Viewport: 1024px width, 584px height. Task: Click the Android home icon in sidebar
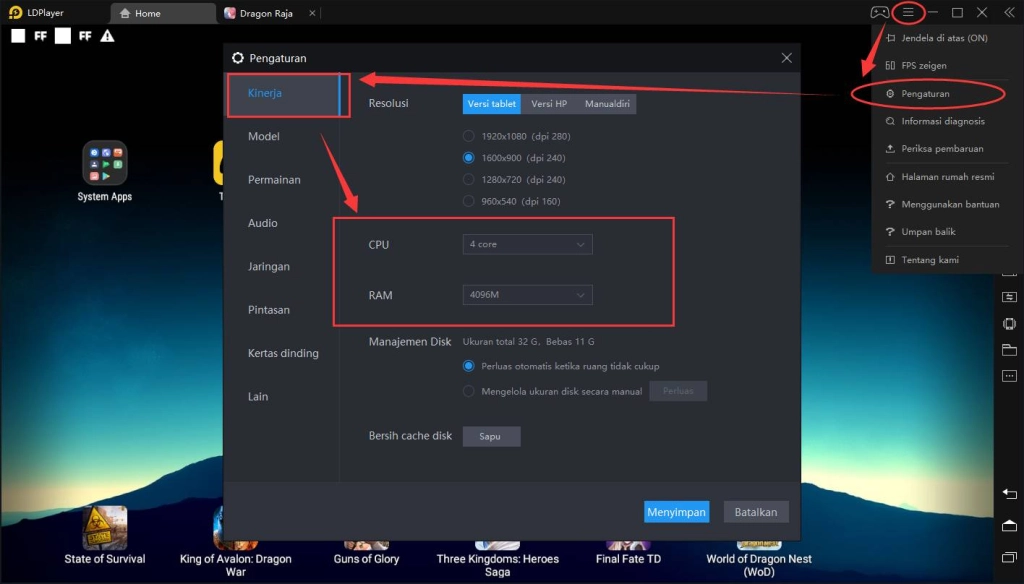[x=1009, y=526]
